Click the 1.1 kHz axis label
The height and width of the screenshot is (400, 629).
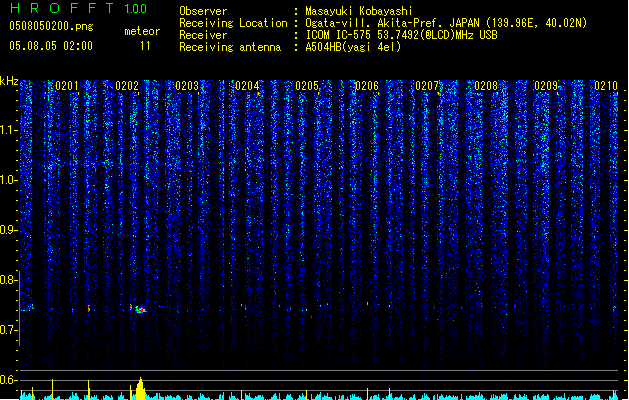click(9, 130)
